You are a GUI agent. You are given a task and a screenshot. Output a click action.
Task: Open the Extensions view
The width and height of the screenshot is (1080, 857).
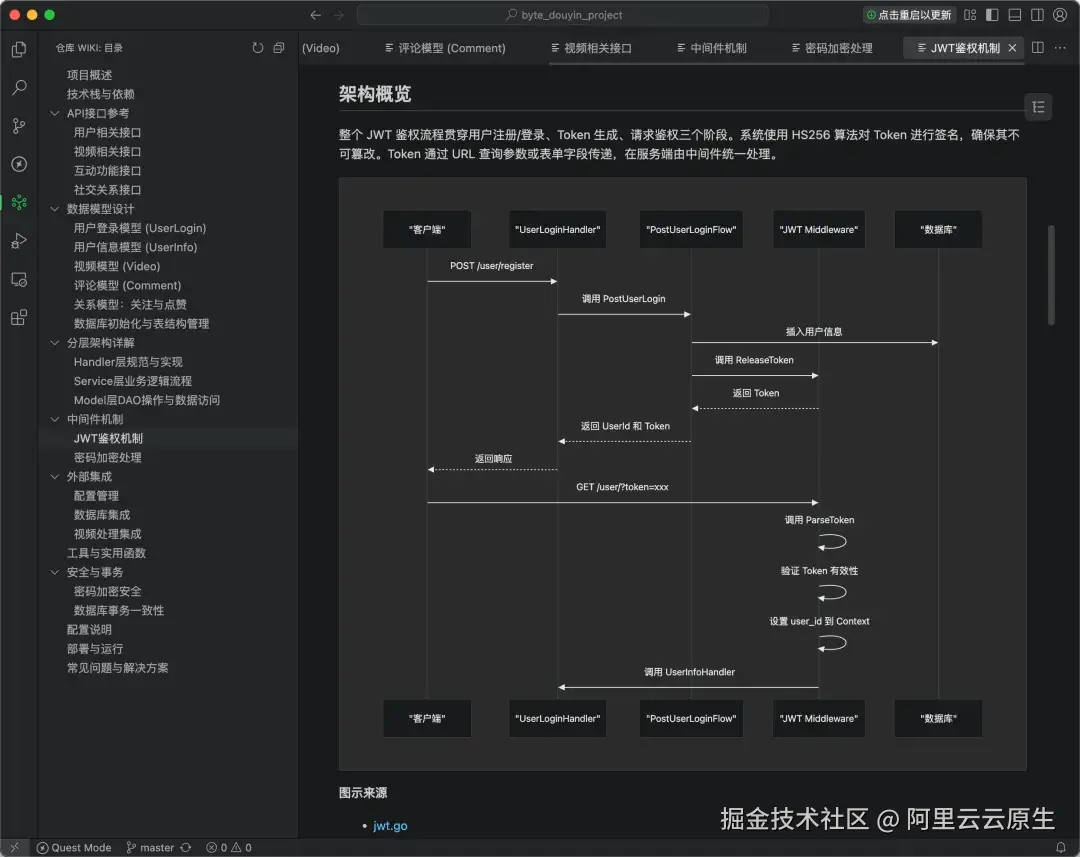pos(19,317)
